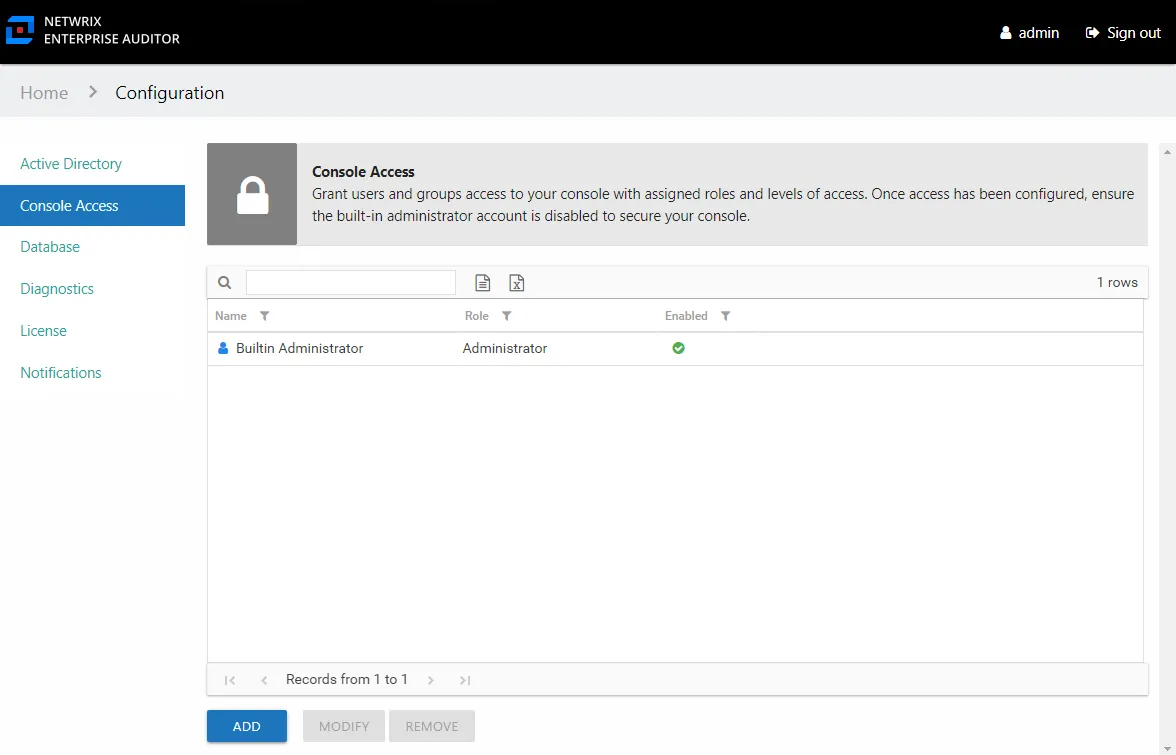Sort by Role column header

[x=477, y=316]
